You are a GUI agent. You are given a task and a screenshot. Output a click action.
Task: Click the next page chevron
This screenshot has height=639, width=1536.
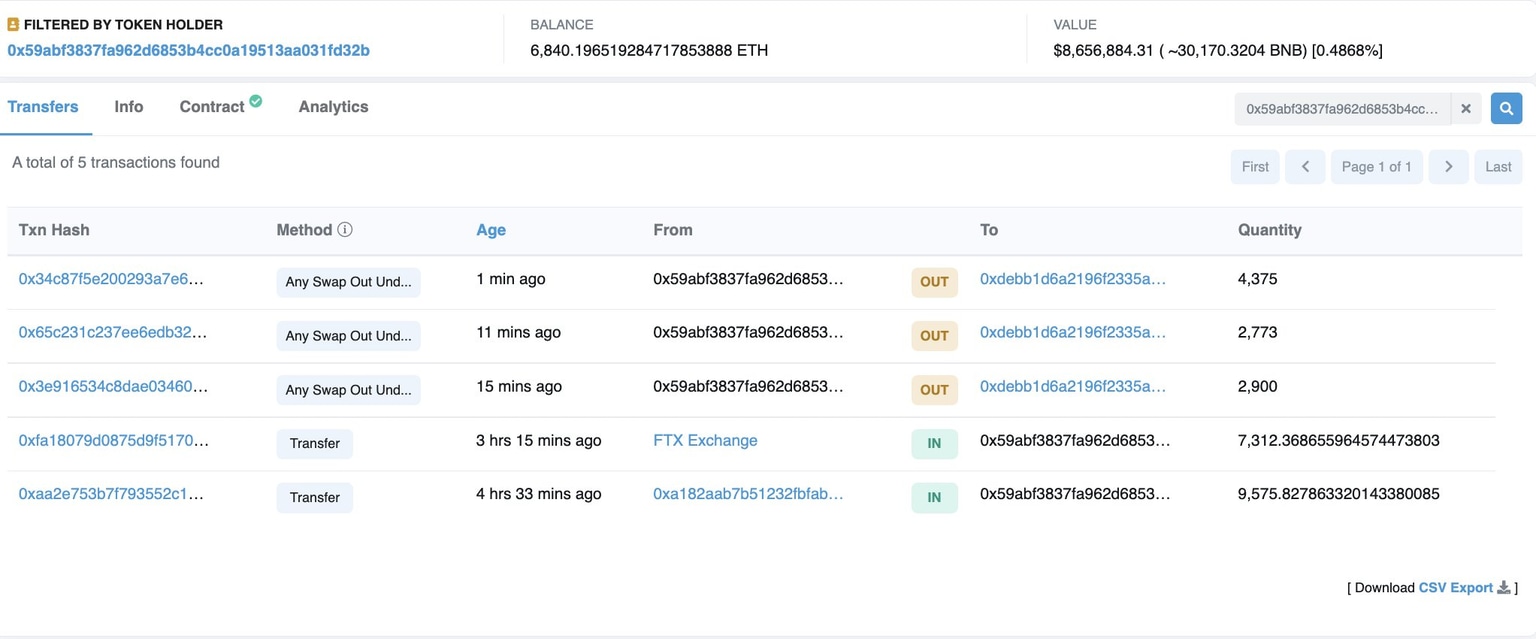click(x=1448, y=166)
